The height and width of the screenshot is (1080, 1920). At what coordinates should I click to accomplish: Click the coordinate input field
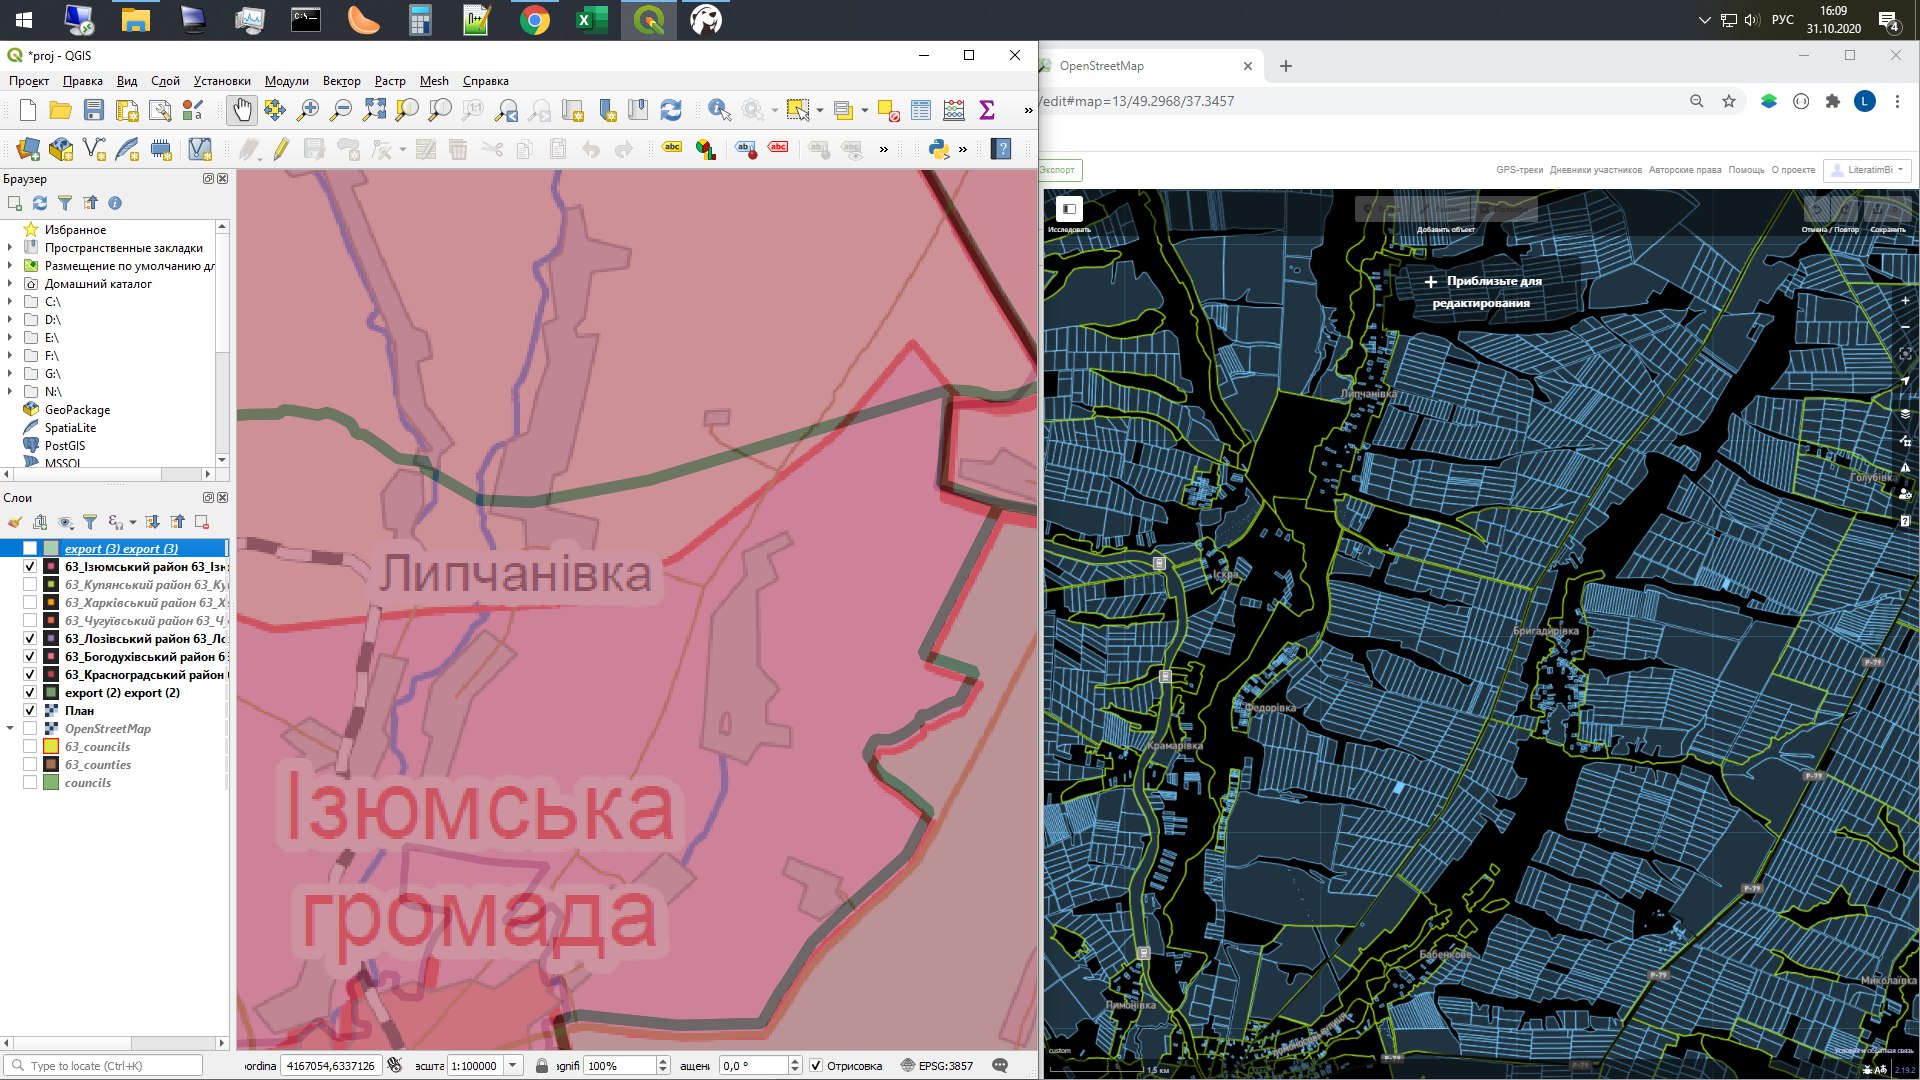[331, 1065]
